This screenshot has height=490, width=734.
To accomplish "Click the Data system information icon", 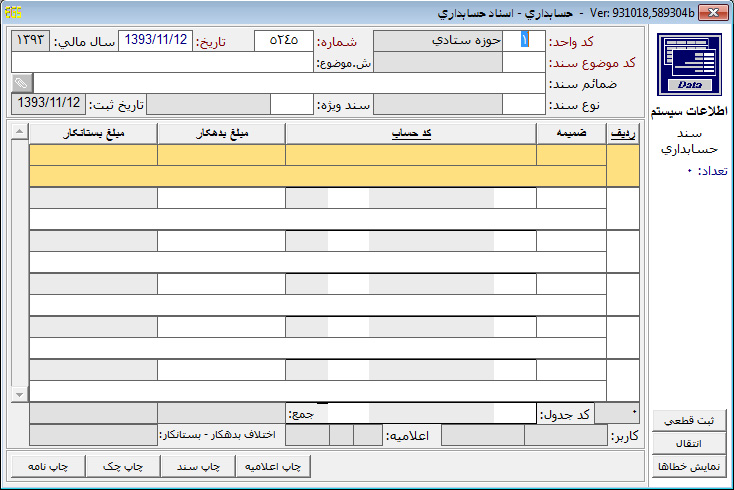I will pos(689,64).
